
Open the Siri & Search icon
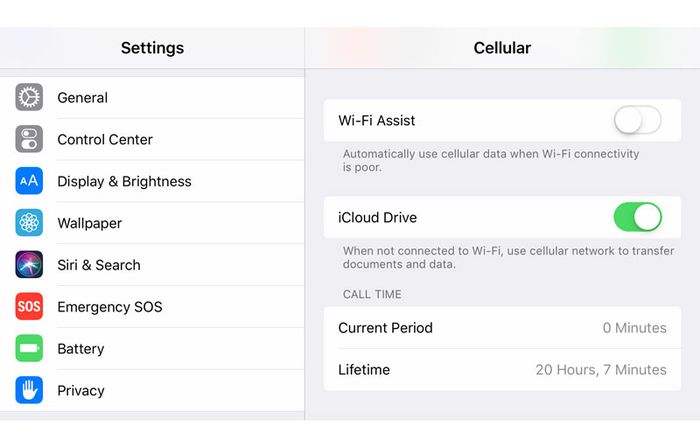pyautogui.click(x=29, y=264)
